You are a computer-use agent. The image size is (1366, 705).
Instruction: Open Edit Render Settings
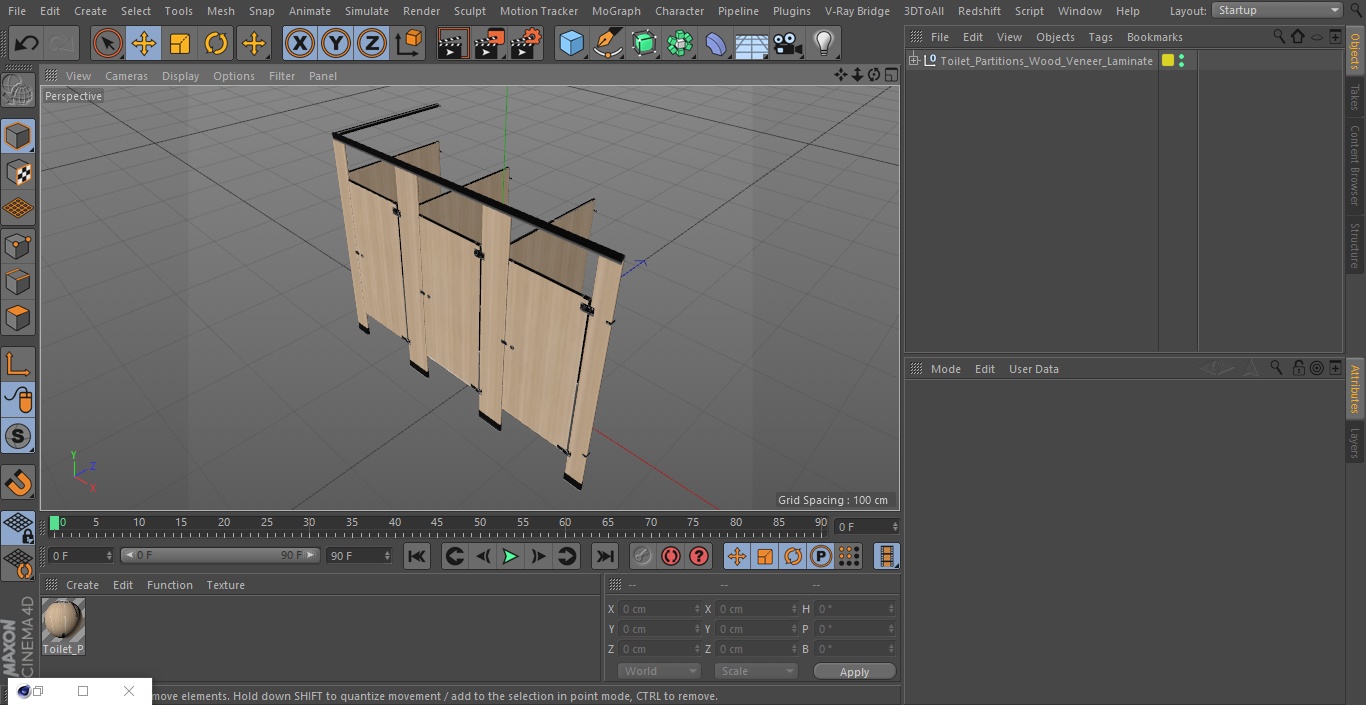pos(526,44)
